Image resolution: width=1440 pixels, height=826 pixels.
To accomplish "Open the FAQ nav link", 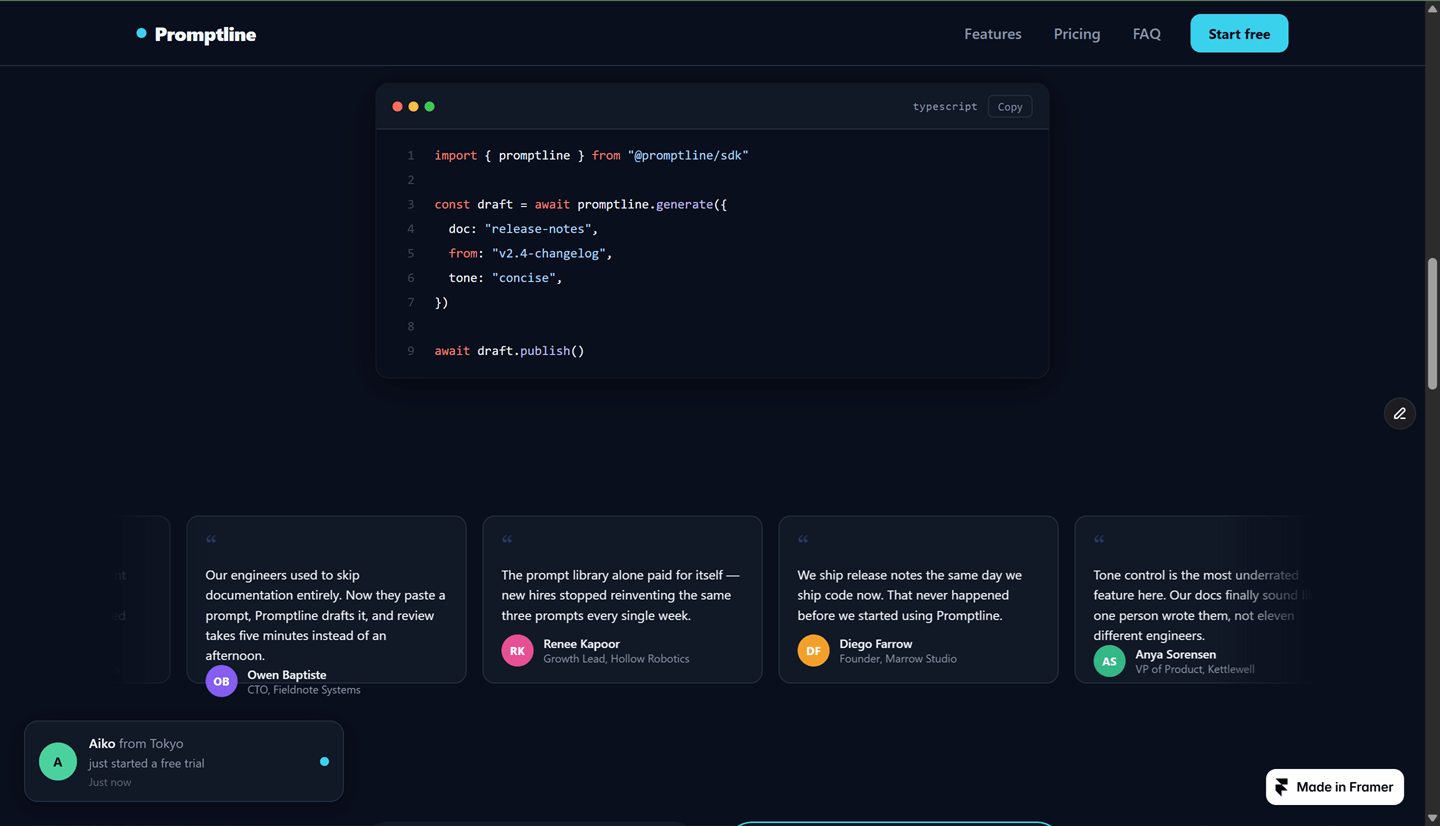I will pyautogui.click(x=1146, y=34).
